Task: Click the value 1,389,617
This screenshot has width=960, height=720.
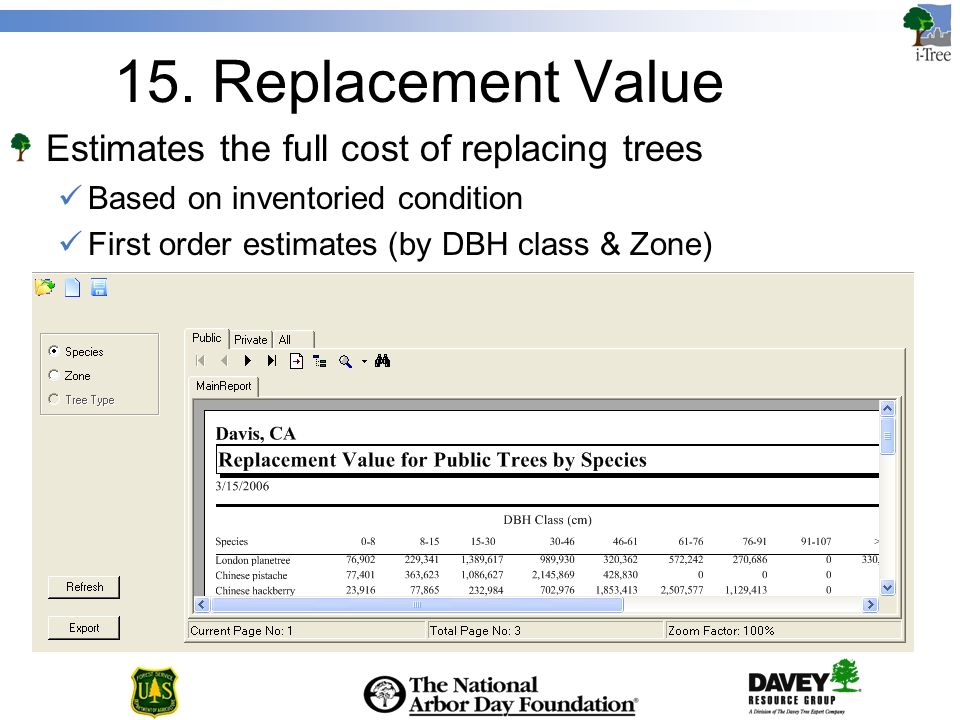Action: pos(482,560)
